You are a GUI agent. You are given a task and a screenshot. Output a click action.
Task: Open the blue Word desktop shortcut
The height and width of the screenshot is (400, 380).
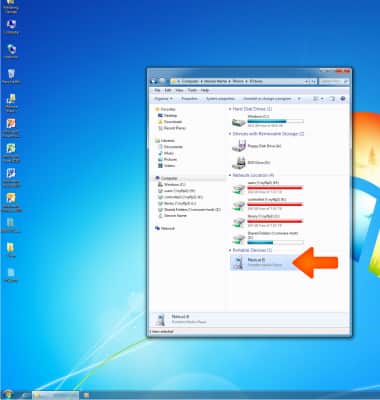tap(11, 177)
